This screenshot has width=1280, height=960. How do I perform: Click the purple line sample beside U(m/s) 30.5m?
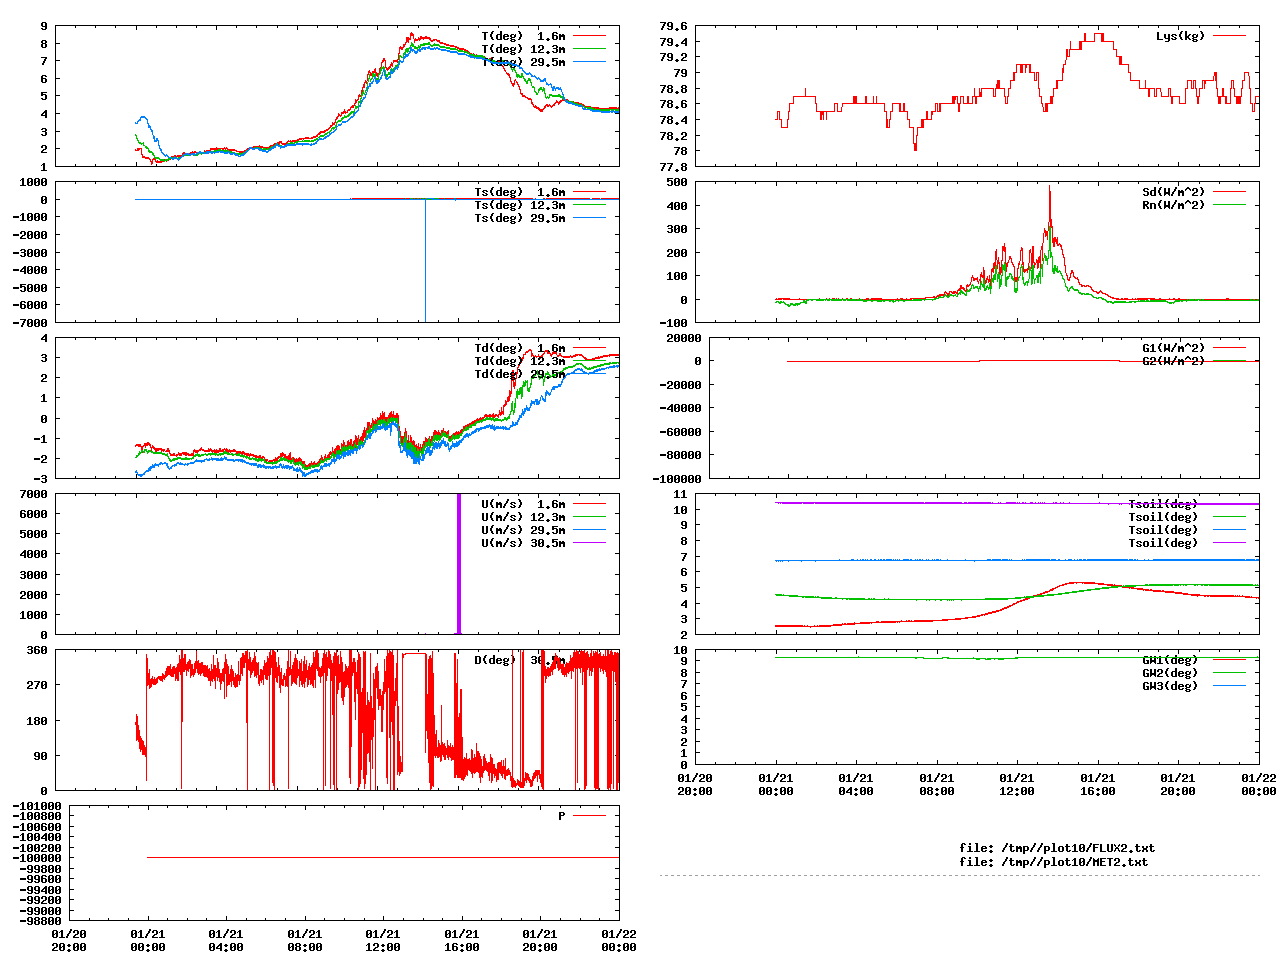click(x=589, y=543)
